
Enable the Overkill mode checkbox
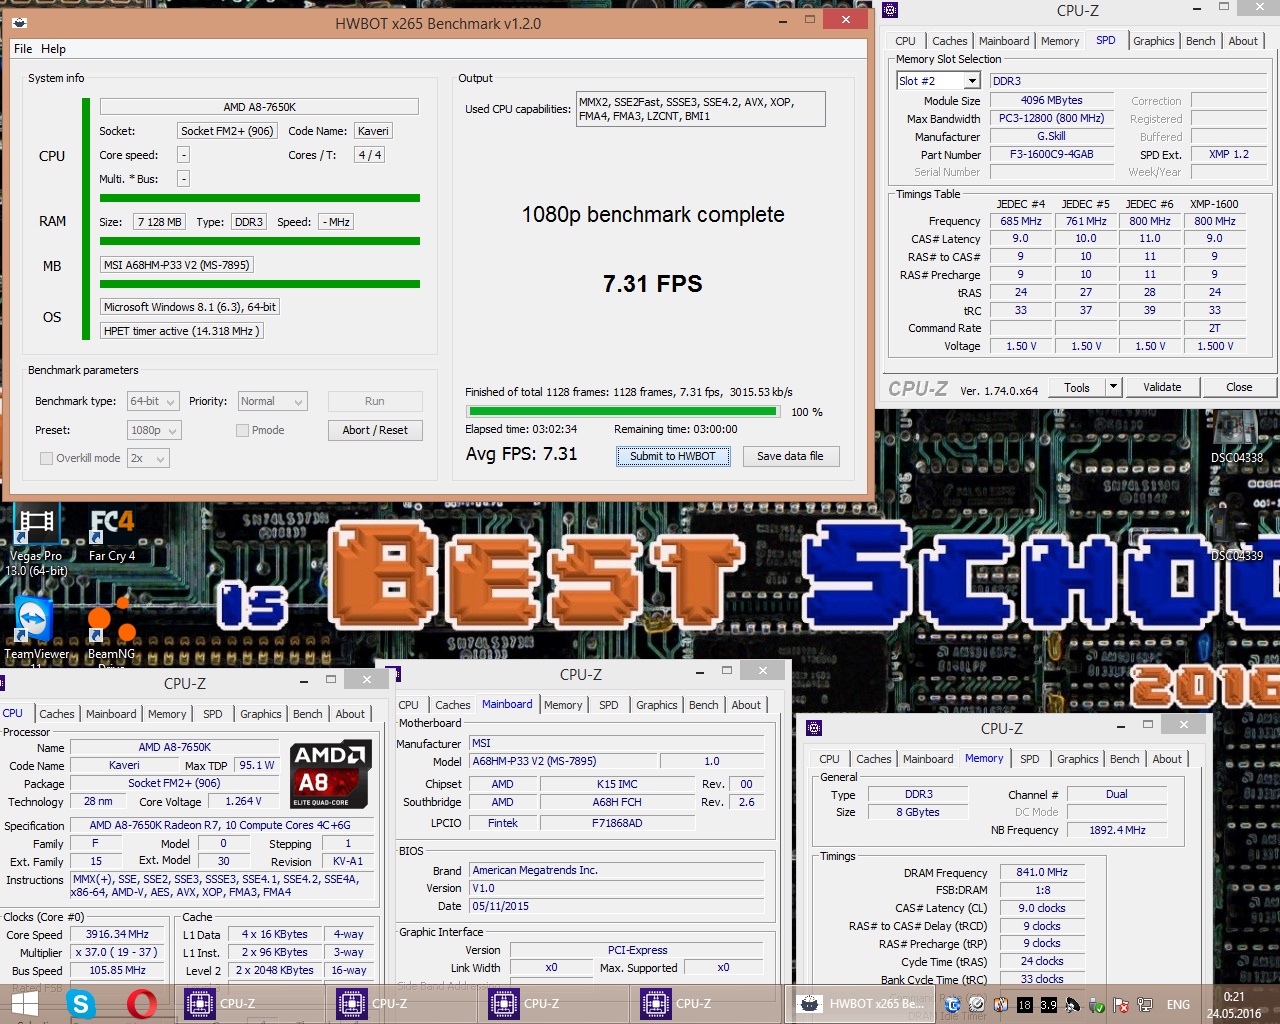point(46,458)
